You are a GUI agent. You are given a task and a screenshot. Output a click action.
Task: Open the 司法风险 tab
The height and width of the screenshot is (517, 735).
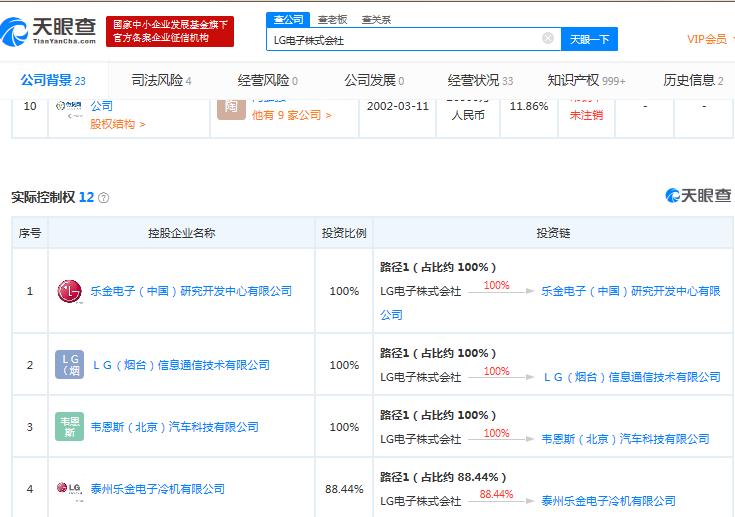161,81
